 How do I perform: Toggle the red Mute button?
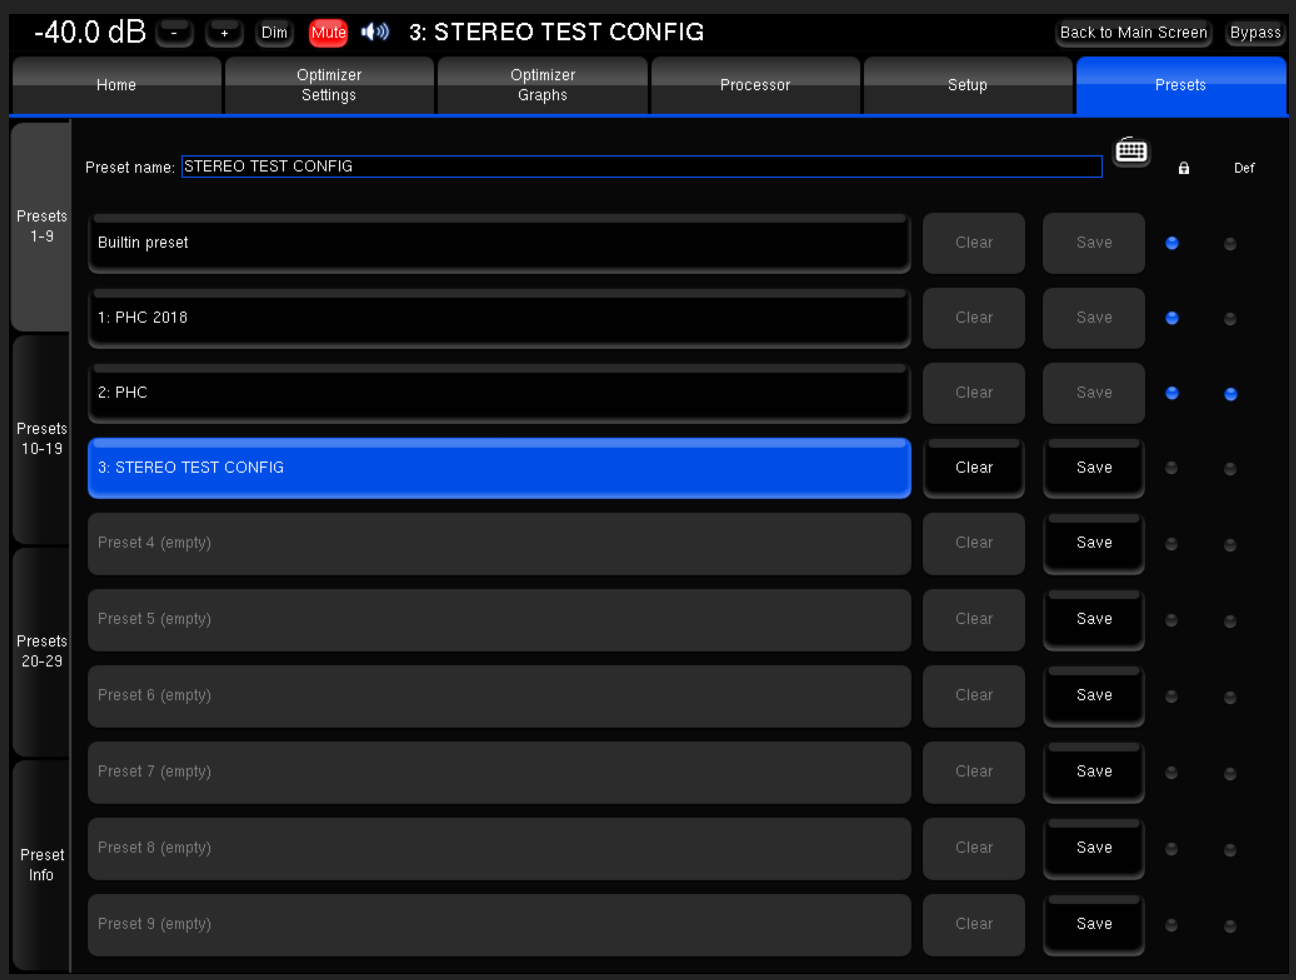328,33
